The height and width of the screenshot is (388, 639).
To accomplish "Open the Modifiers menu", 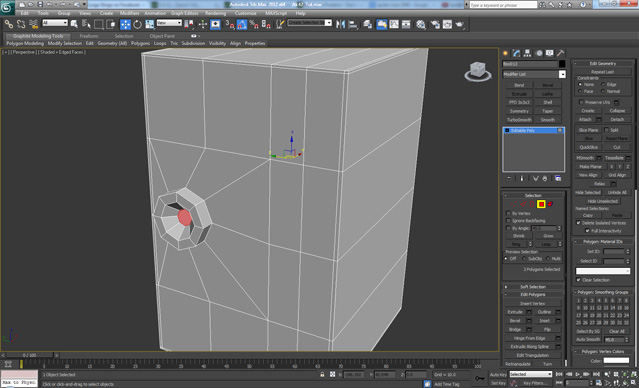I will click(x=130, y=13).
